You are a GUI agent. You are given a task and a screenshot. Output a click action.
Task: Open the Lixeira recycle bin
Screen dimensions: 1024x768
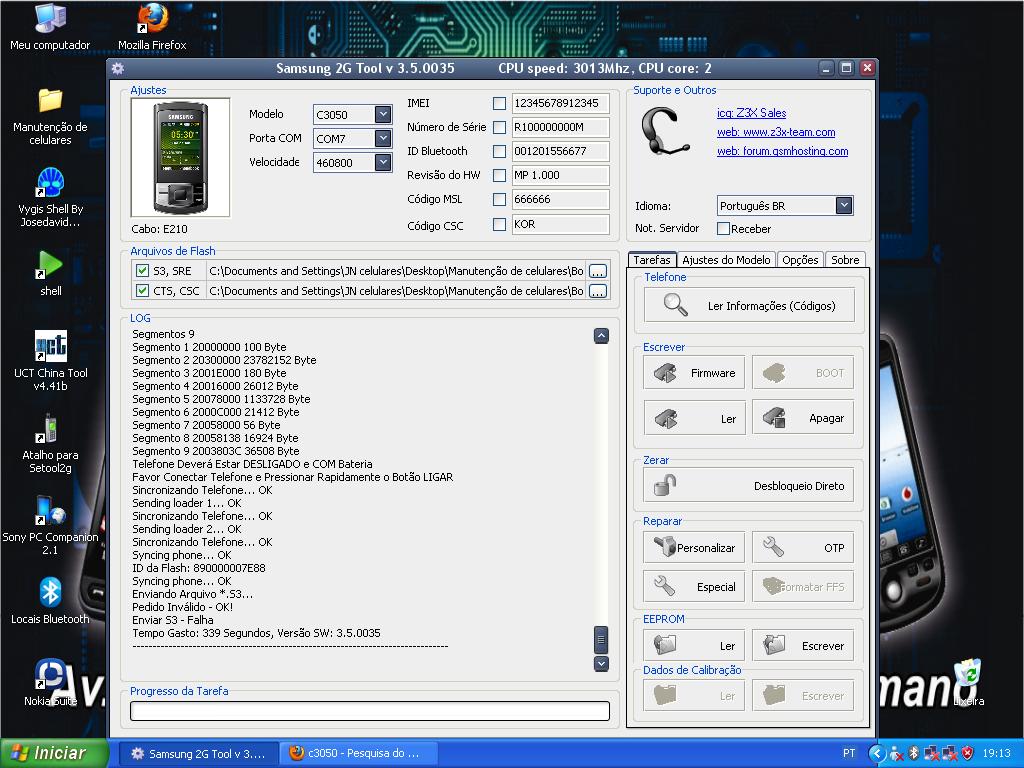968,682
